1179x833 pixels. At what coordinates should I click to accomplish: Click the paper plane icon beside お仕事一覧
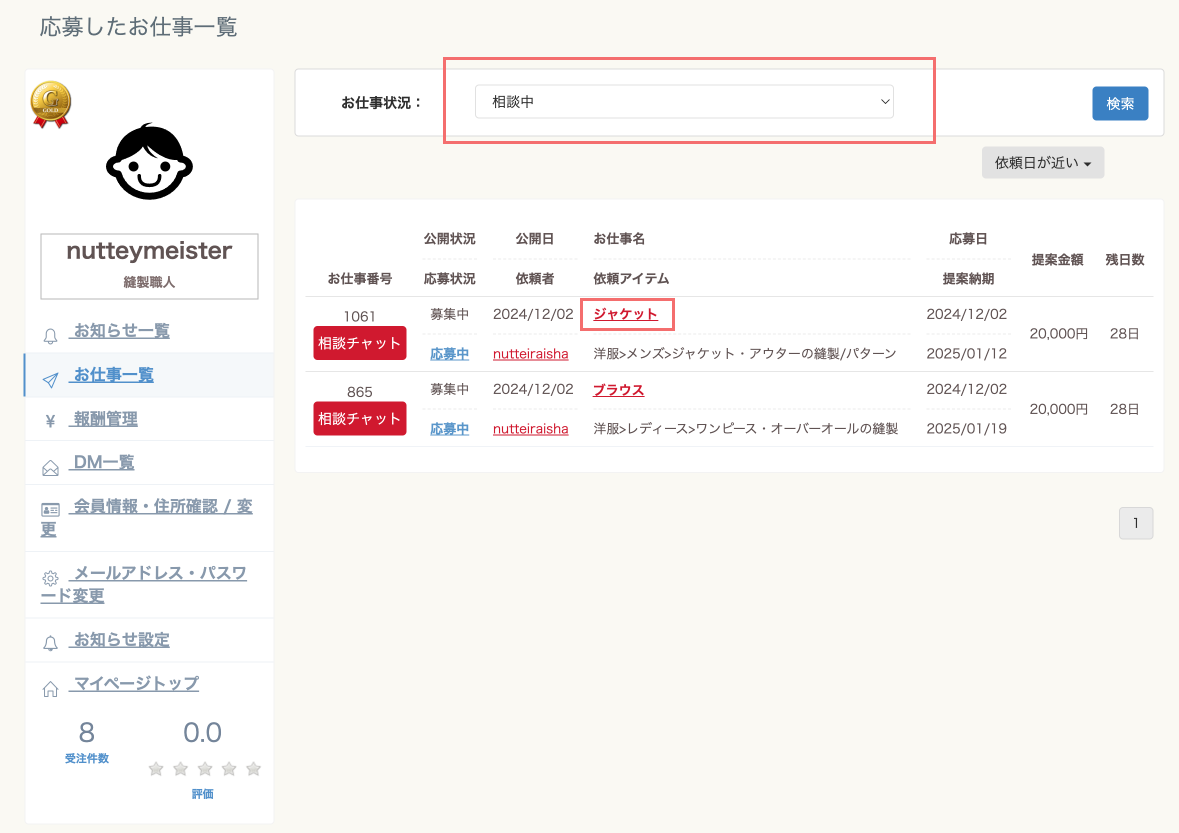50,380
